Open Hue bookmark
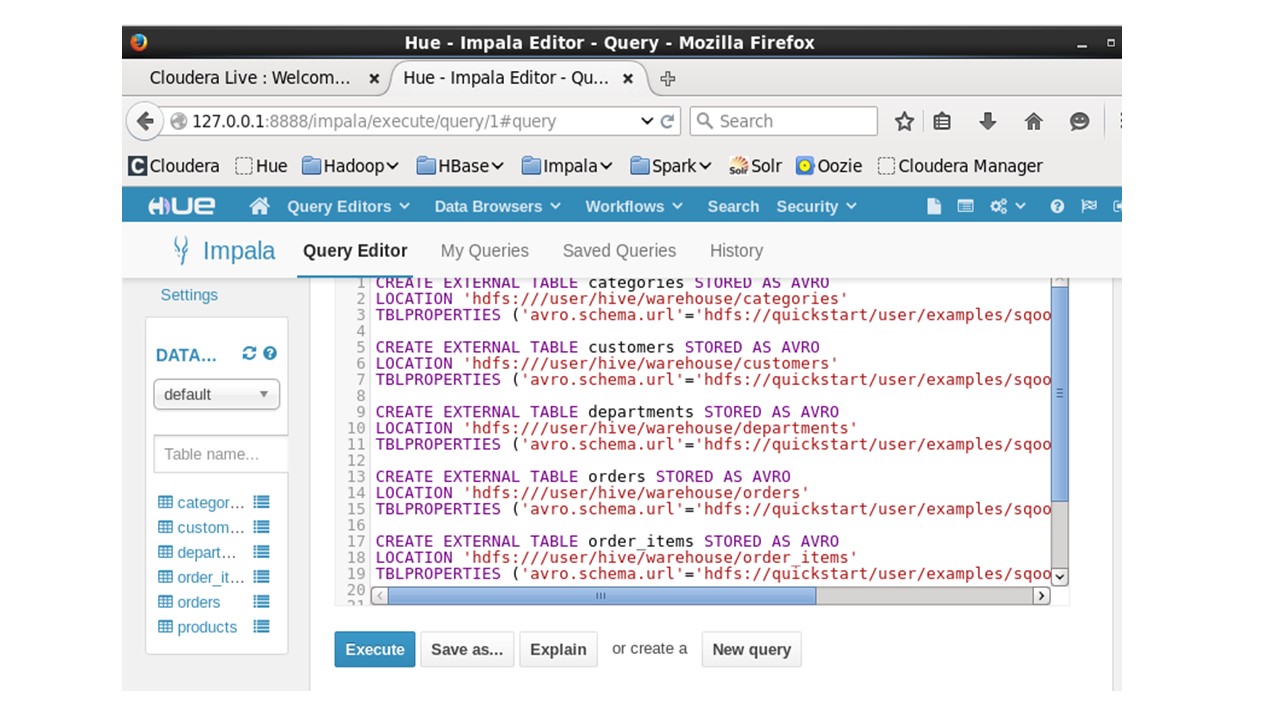 [x=261, y=166]
